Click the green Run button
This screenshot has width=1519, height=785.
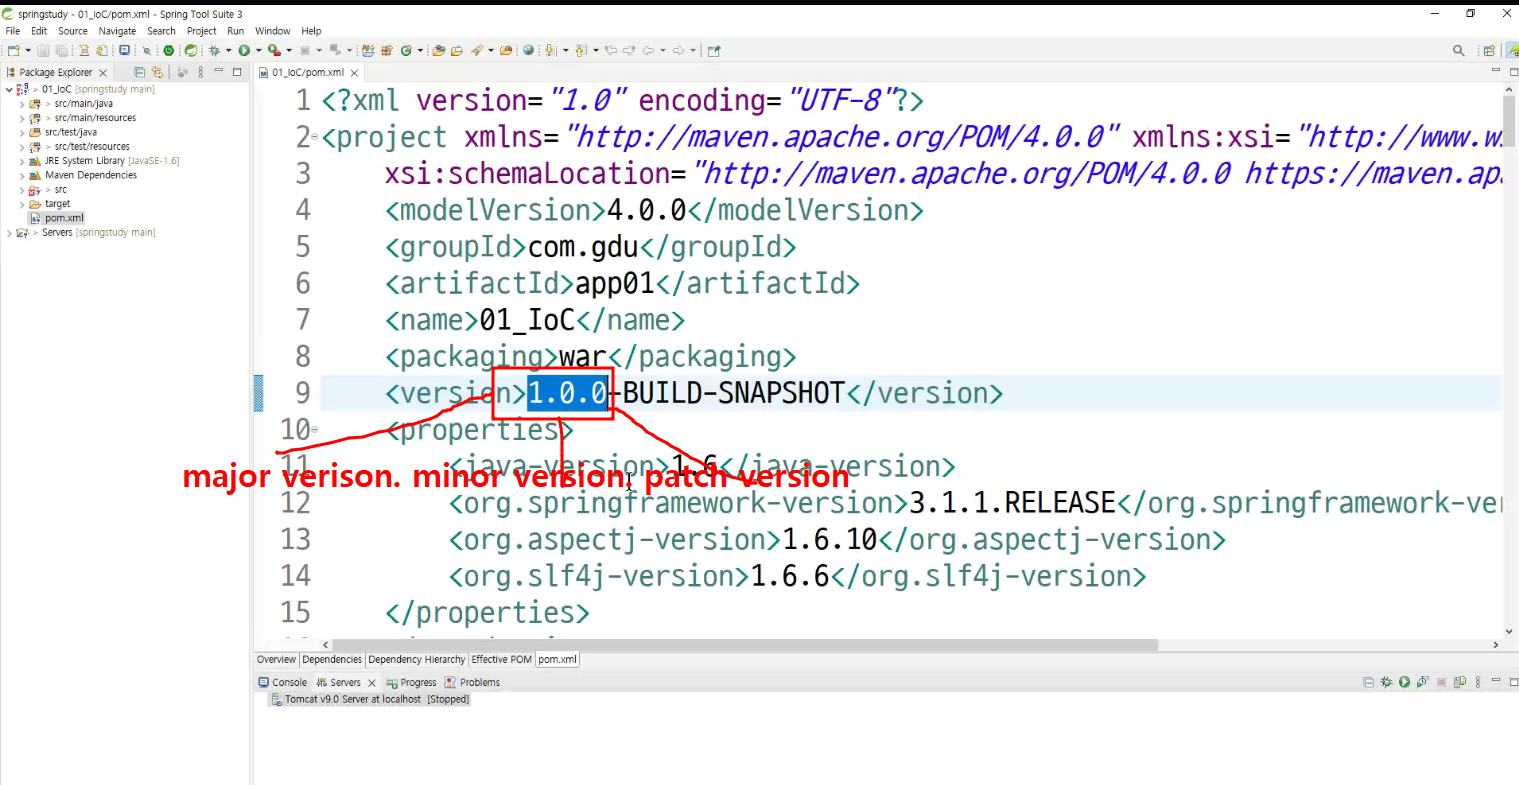point(244,50)
